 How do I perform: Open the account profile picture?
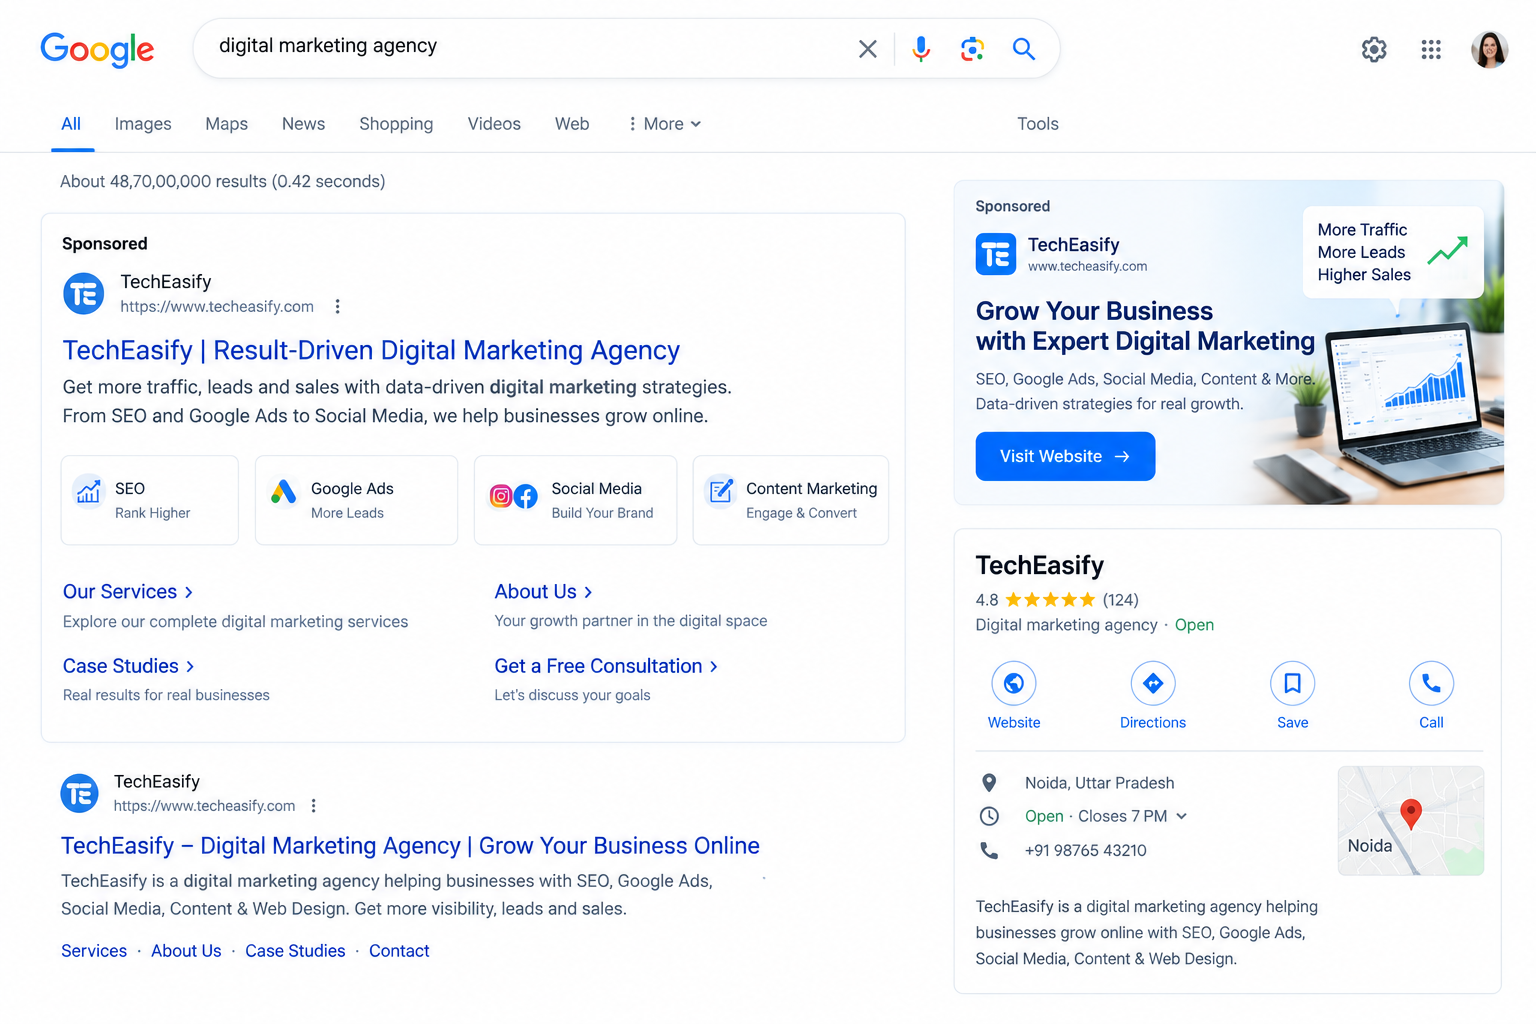(1489, 49)
